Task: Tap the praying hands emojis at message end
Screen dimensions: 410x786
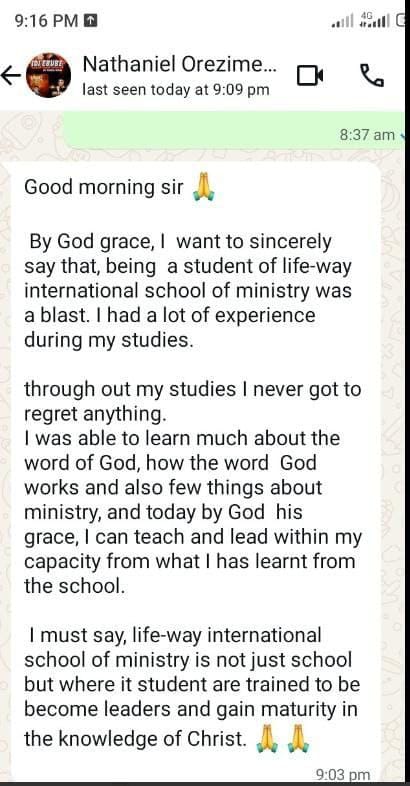Action: tap(283, 739)
